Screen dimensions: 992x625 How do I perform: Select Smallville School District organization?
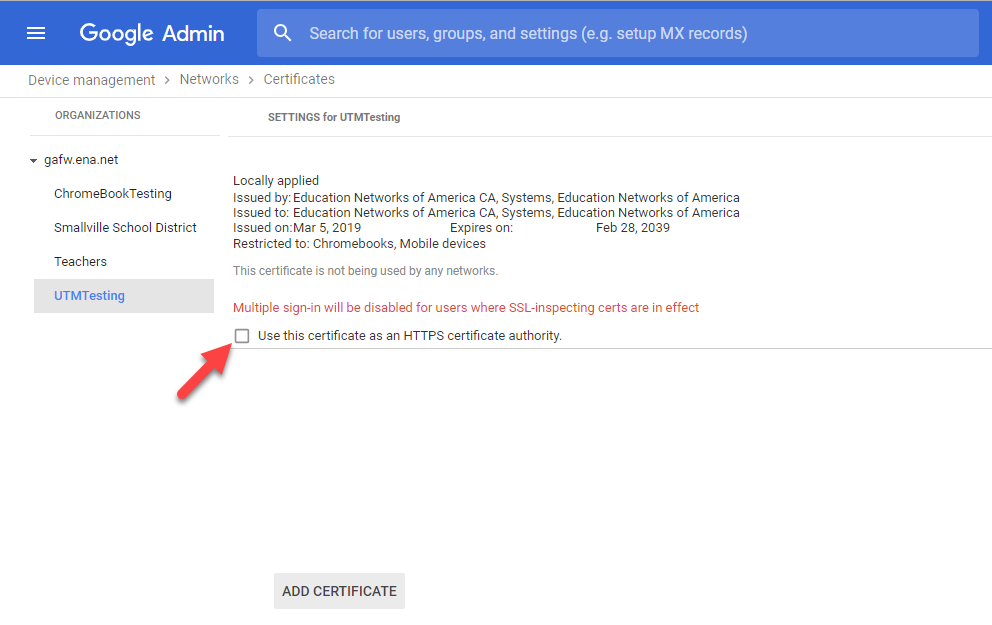(x=125, y=228)
